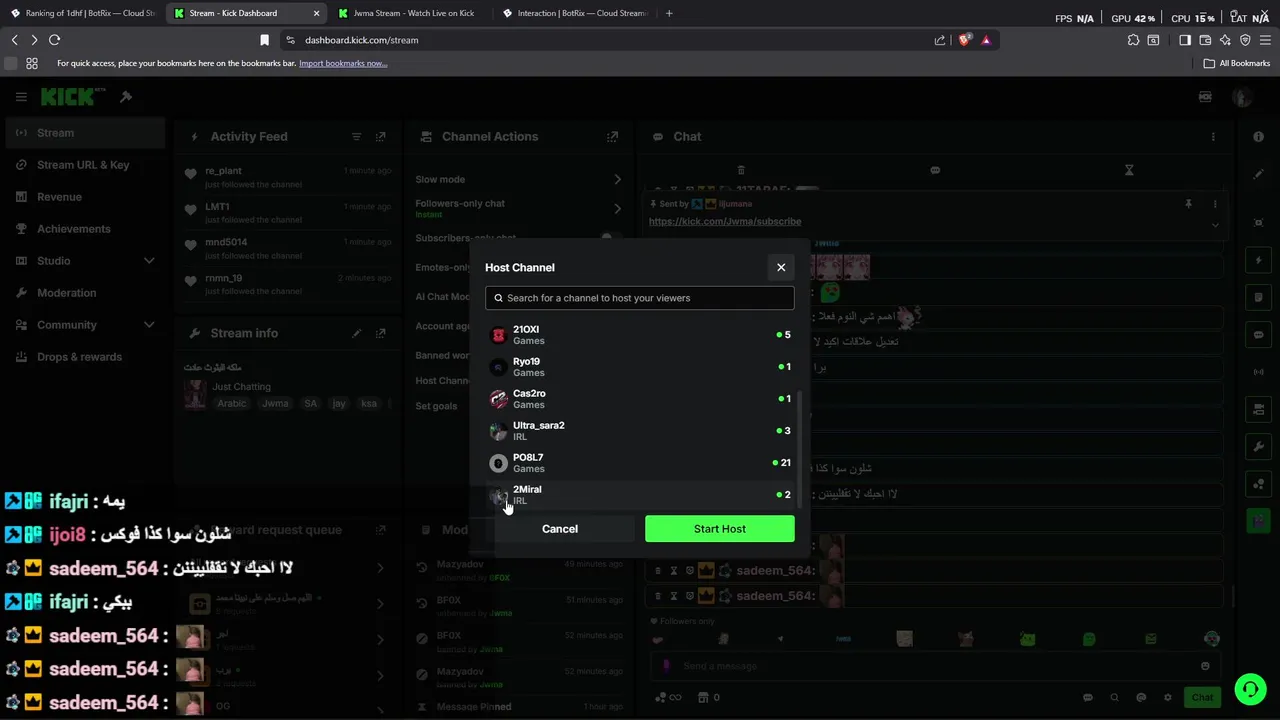
Task: Open live support headset button
Action: tap(1250, 689)
